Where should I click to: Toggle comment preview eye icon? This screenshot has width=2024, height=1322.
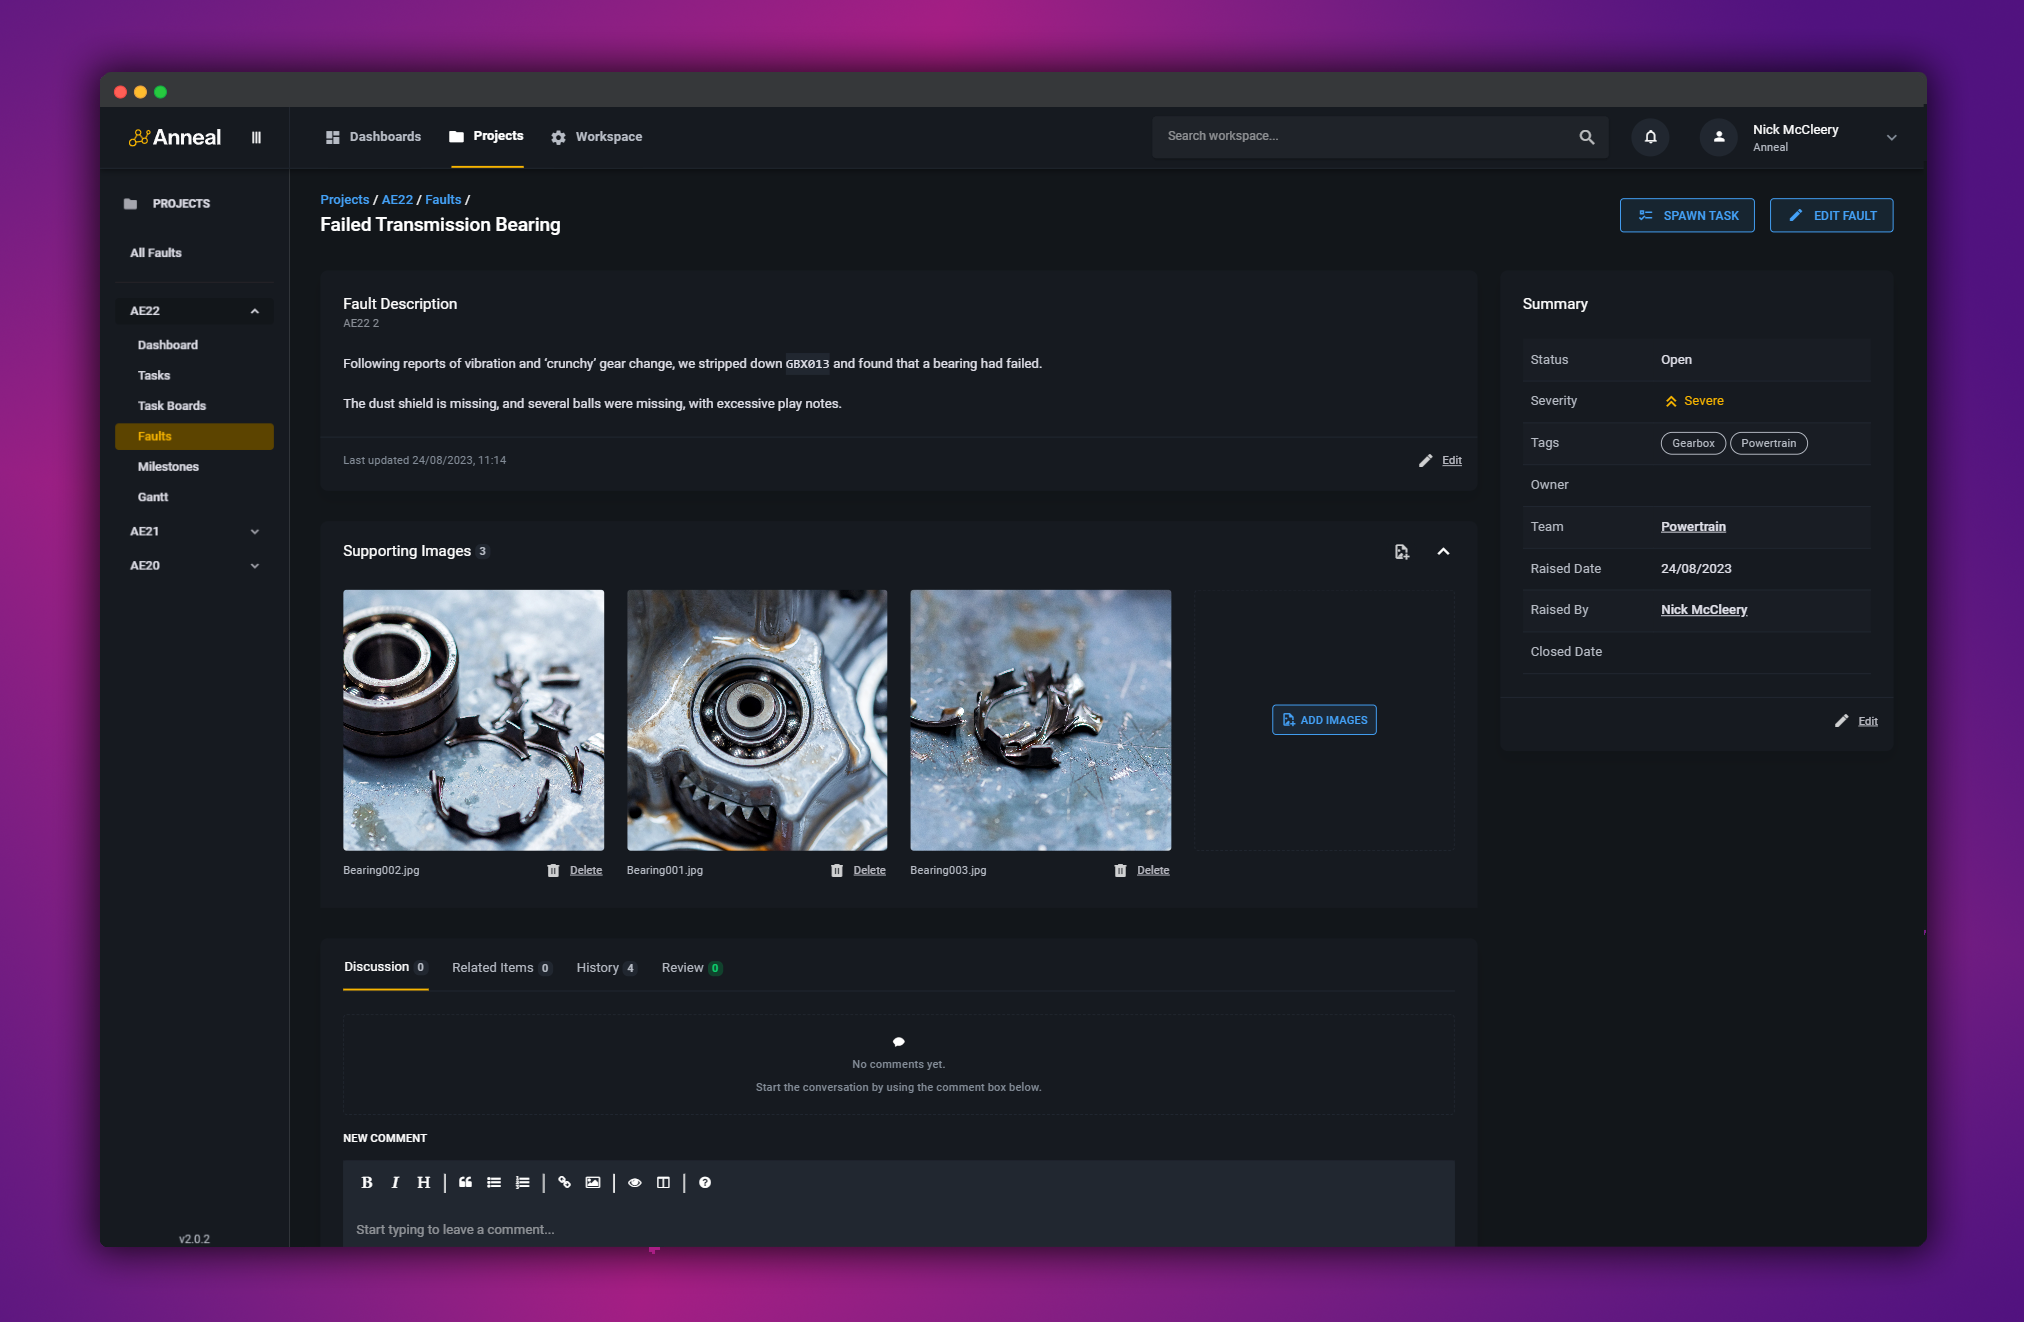634,1182
